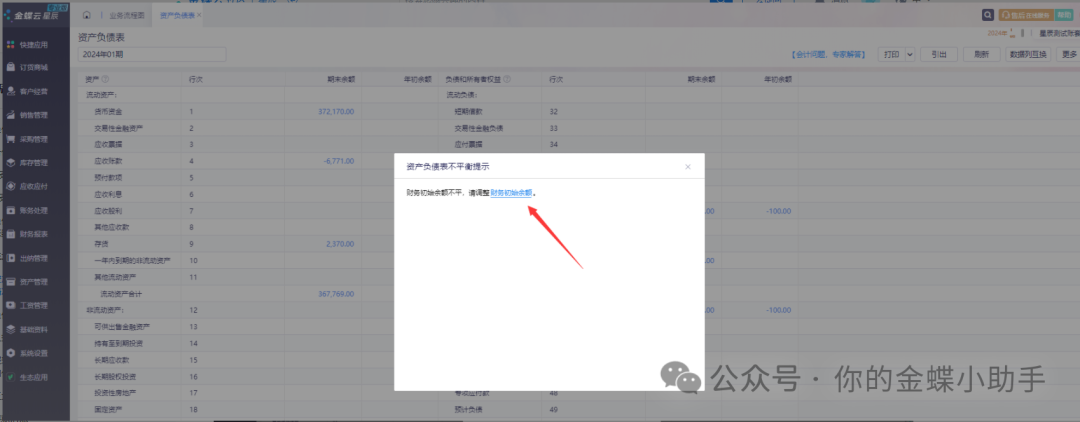Close the 资产负债表 tab
Image resolution: width=1080 pixels, height=422 pixels.
[199, 16]
